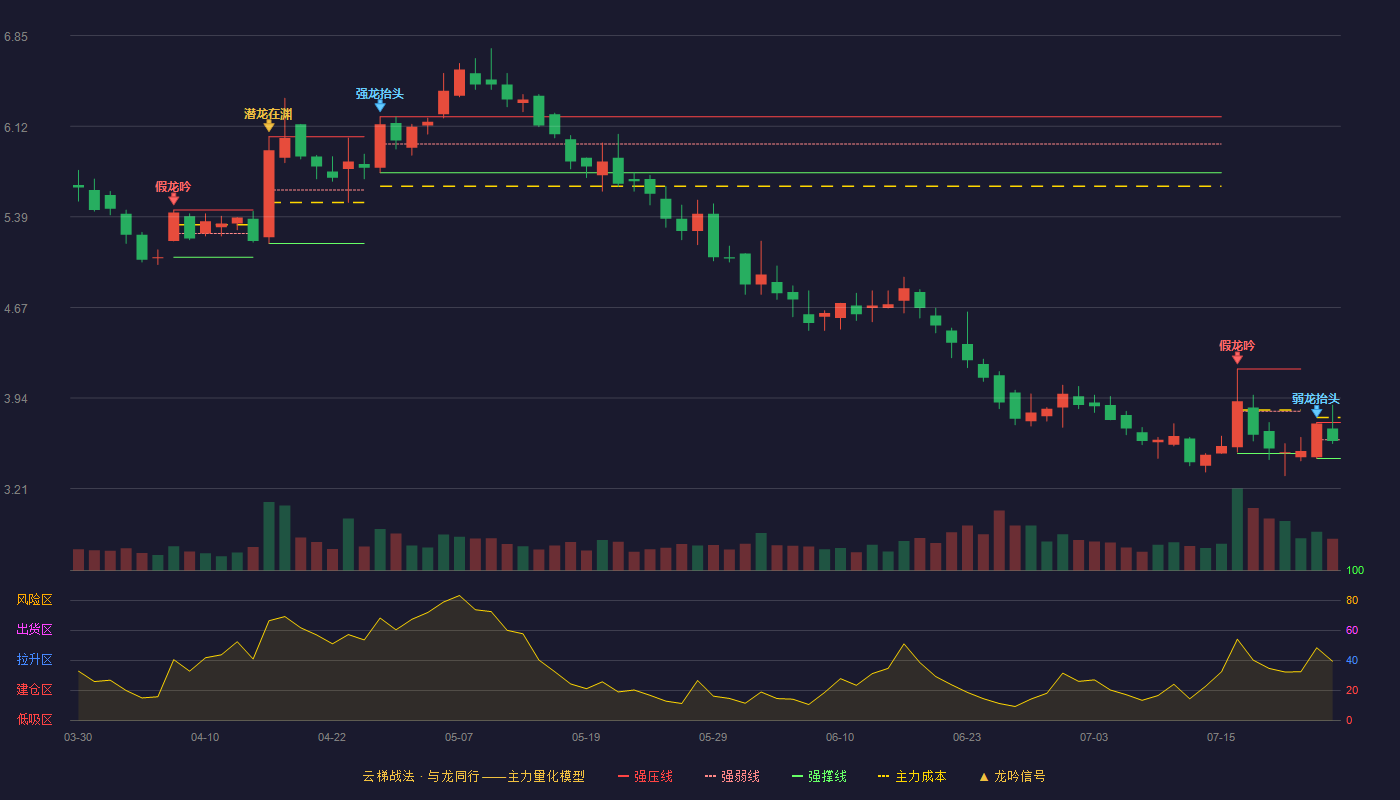Toggle the 主力成本 legend series
The image size is (1400, 800).
[912, 776]
